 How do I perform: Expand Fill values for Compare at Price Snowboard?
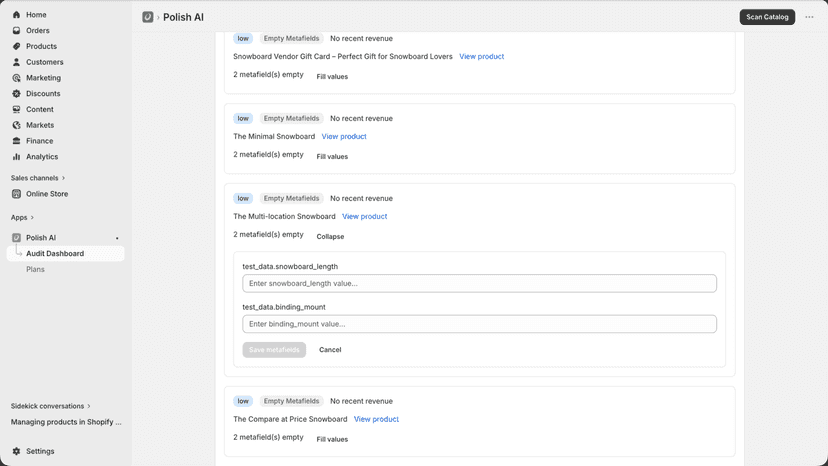point(332,439)
